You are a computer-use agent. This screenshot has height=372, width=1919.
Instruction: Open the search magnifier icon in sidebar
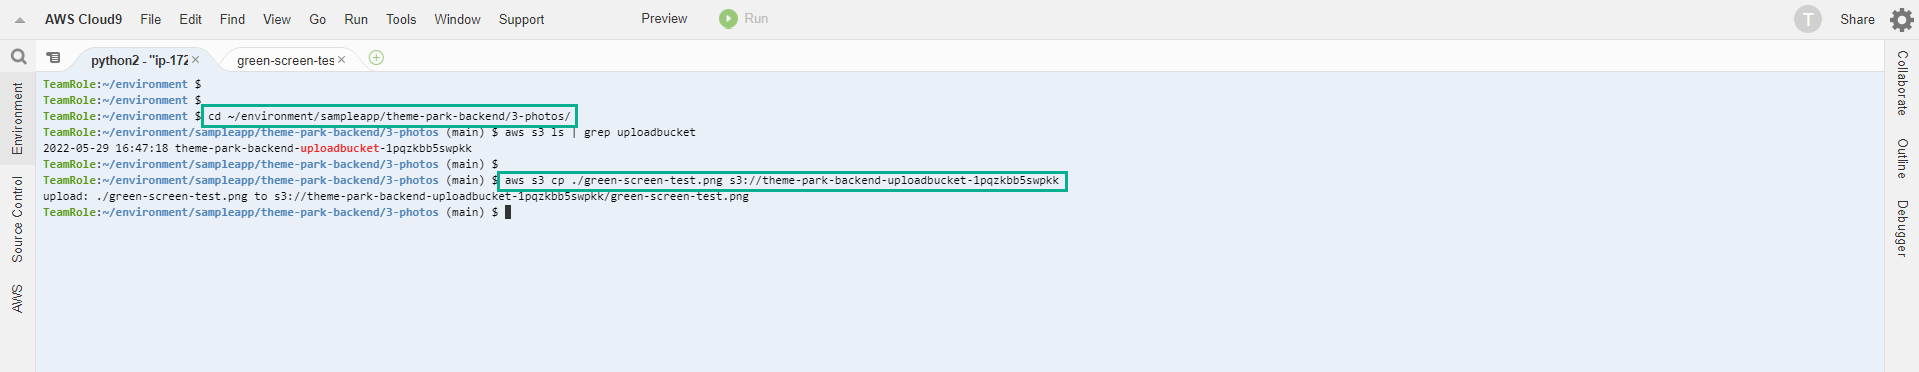(x=18, y=57)
